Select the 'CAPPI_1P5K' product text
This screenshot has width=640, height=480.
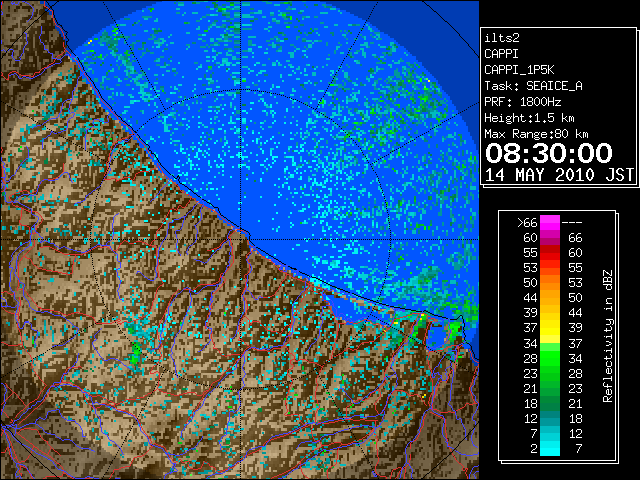519,70
